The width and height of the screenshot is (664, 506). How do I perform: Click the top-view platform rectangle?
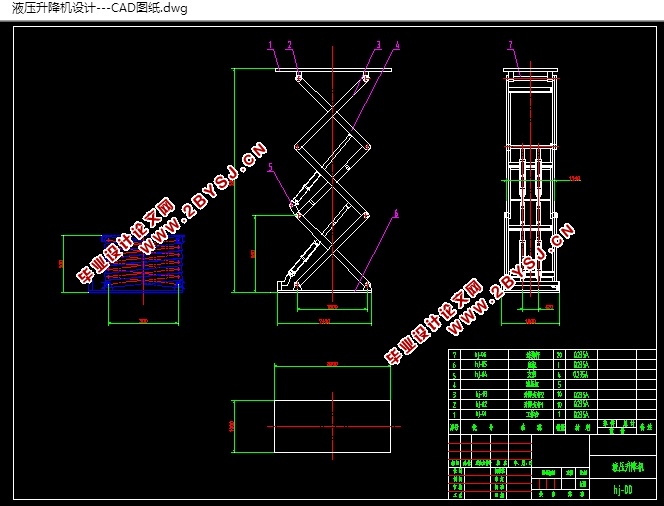(x=332, y=426)
